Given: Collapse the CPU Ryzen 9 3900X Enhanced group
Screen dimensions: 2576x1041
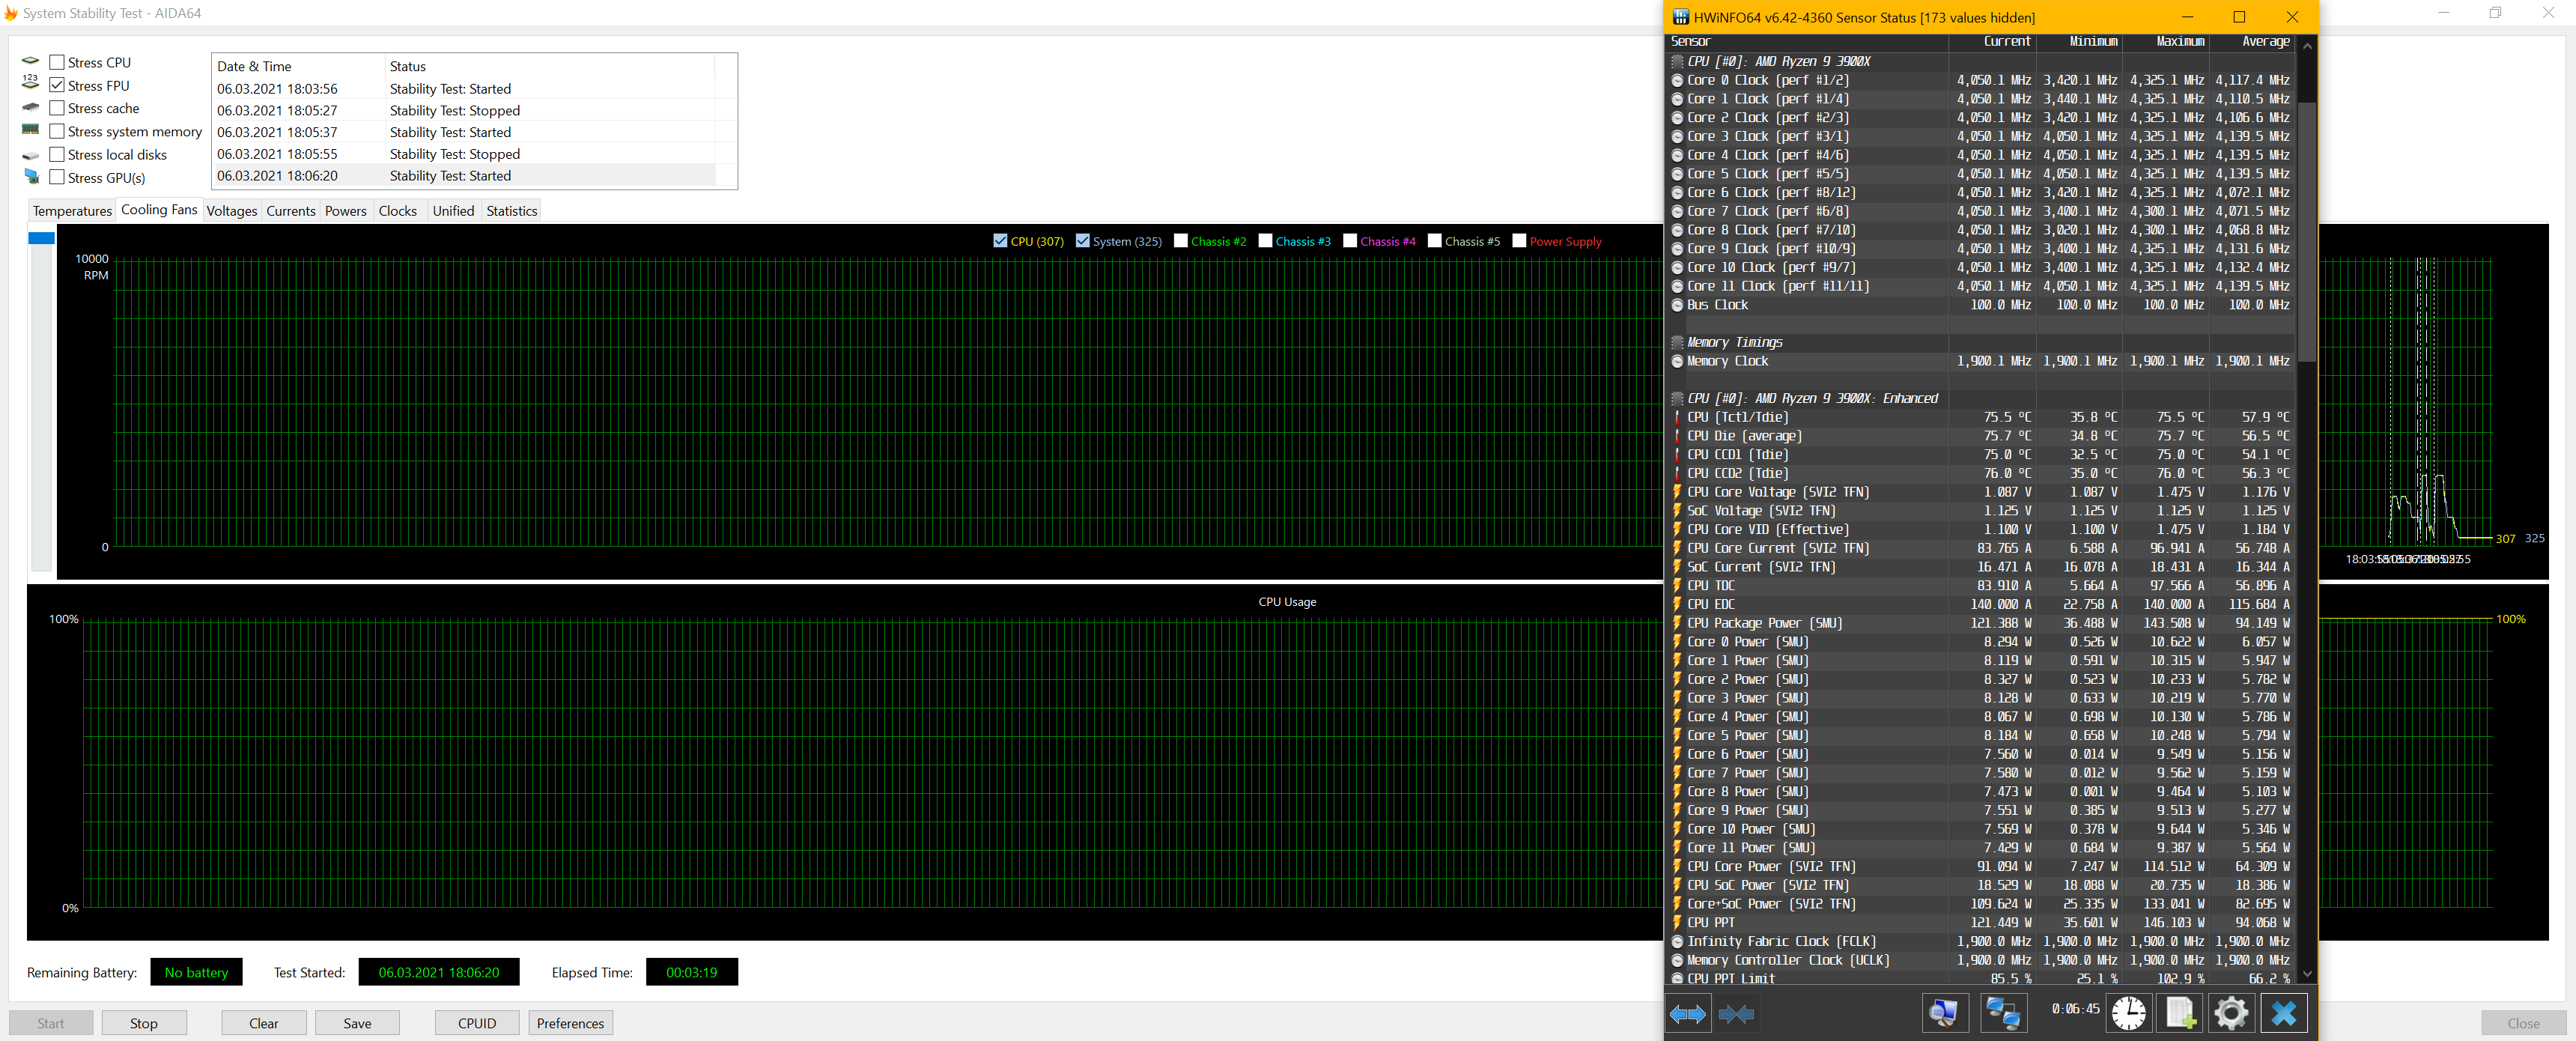Looking at the screenshot, I should (x=1677, y=398).
